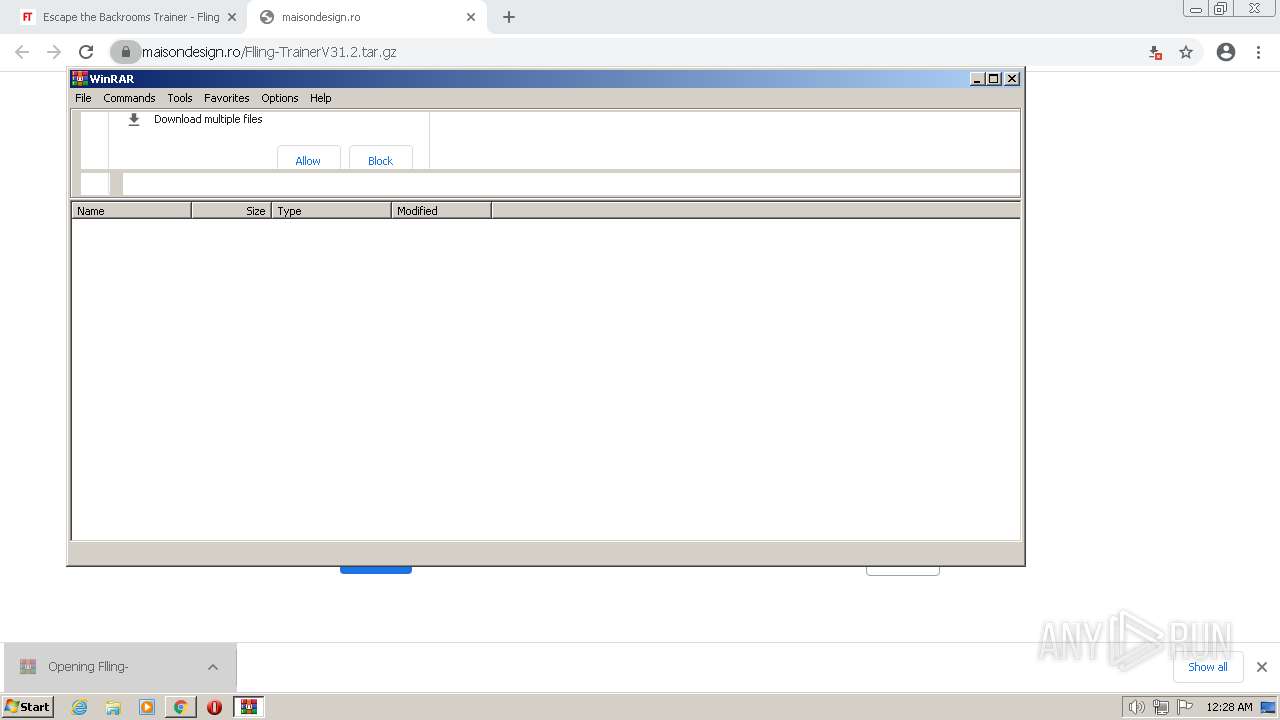Minimize the WinRAR window

pyautogui.click(x=977, y=78)
